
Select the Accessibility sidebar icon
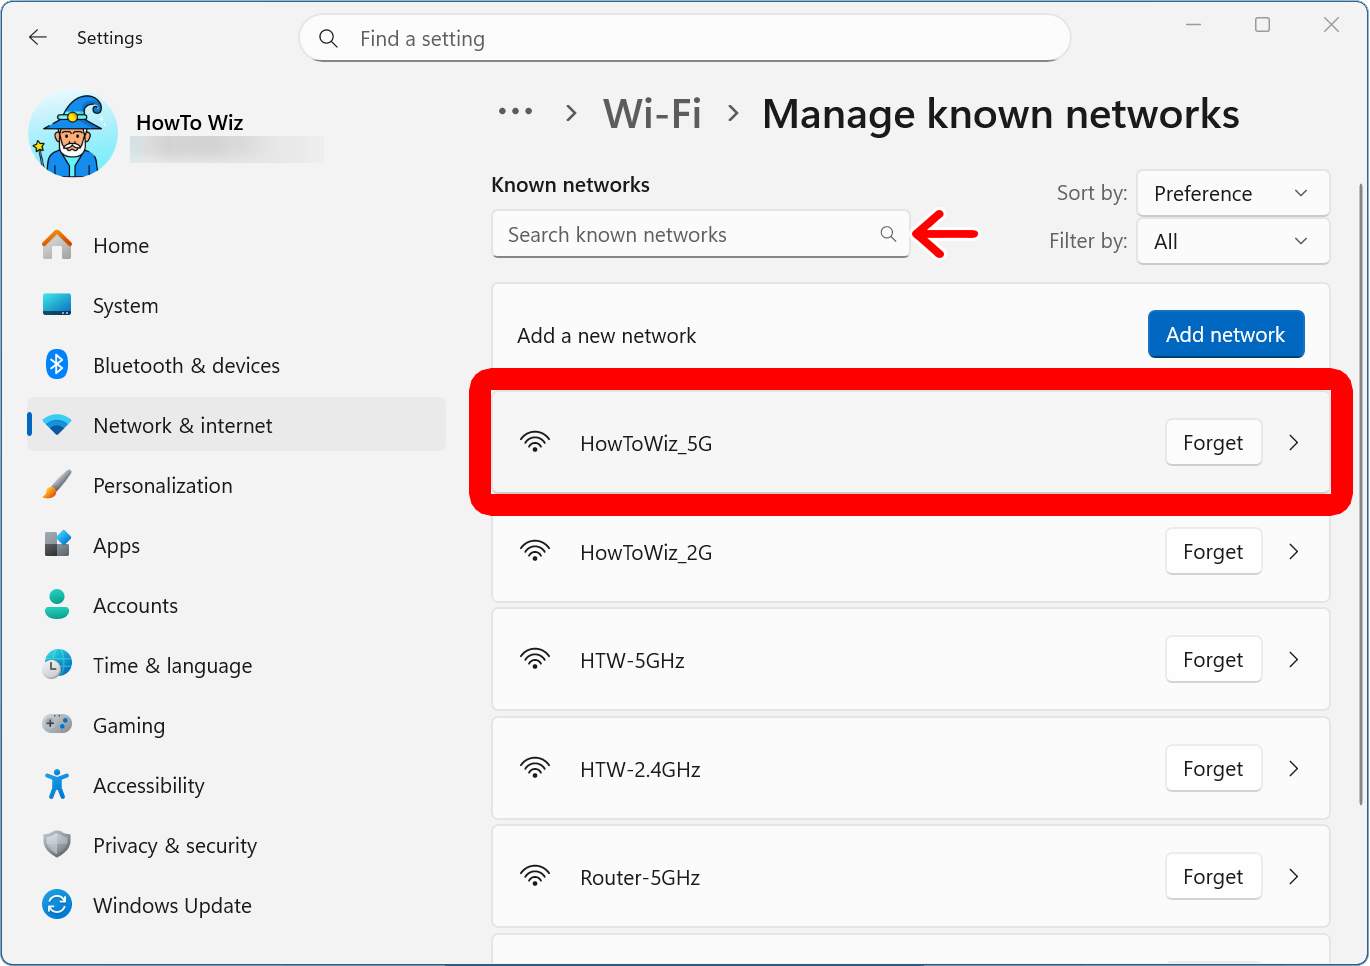point(57,785)
